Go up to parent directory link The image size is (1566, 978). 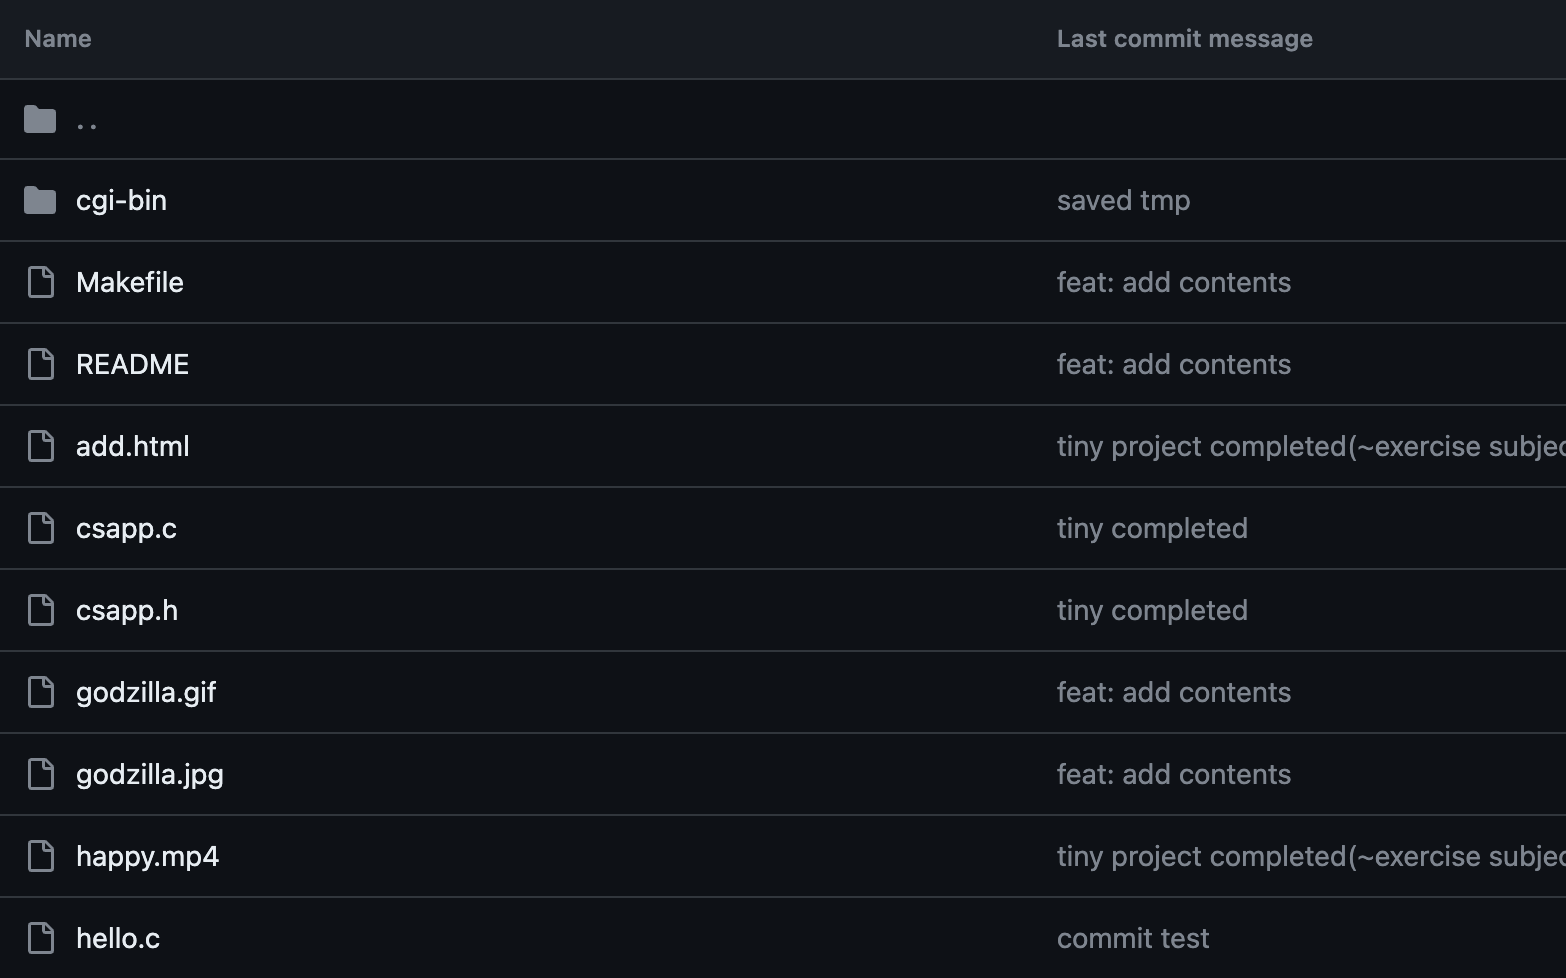pyautogui.click(x=87, y=120)
